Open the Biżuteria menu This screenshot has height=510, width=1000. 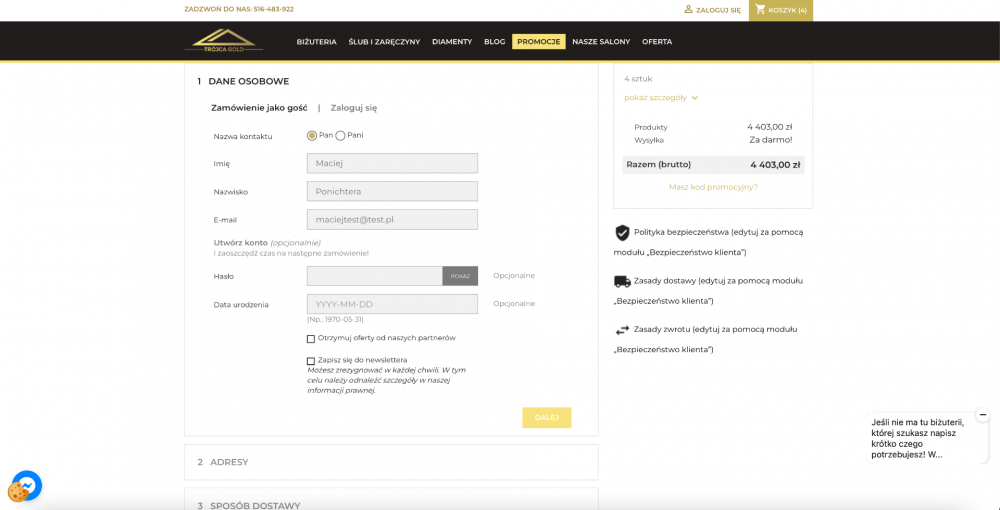316,42
